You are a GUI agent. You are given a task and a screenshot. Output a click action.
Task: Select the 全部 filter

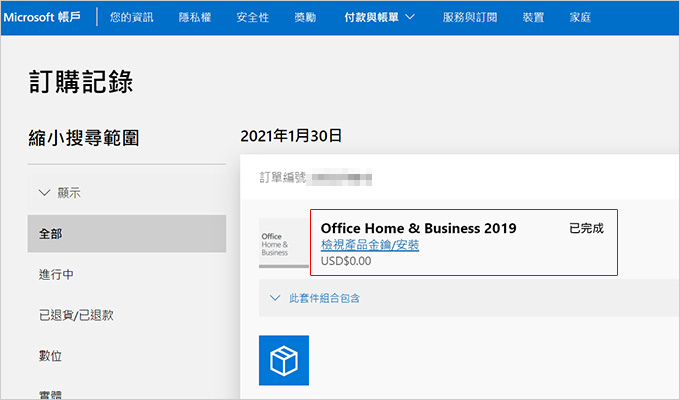coord(127,233)
